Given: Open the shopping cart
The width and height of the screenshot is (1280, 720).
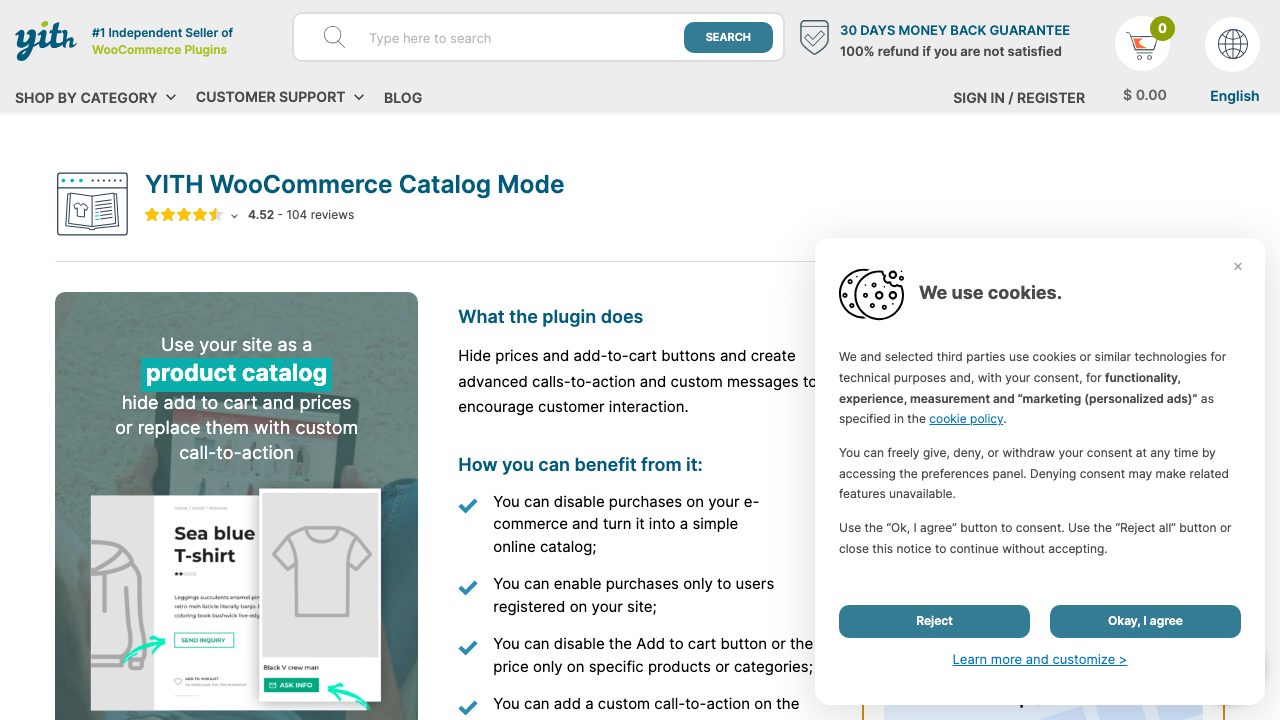Looking at the screenshot, I should coord(1142,44).
